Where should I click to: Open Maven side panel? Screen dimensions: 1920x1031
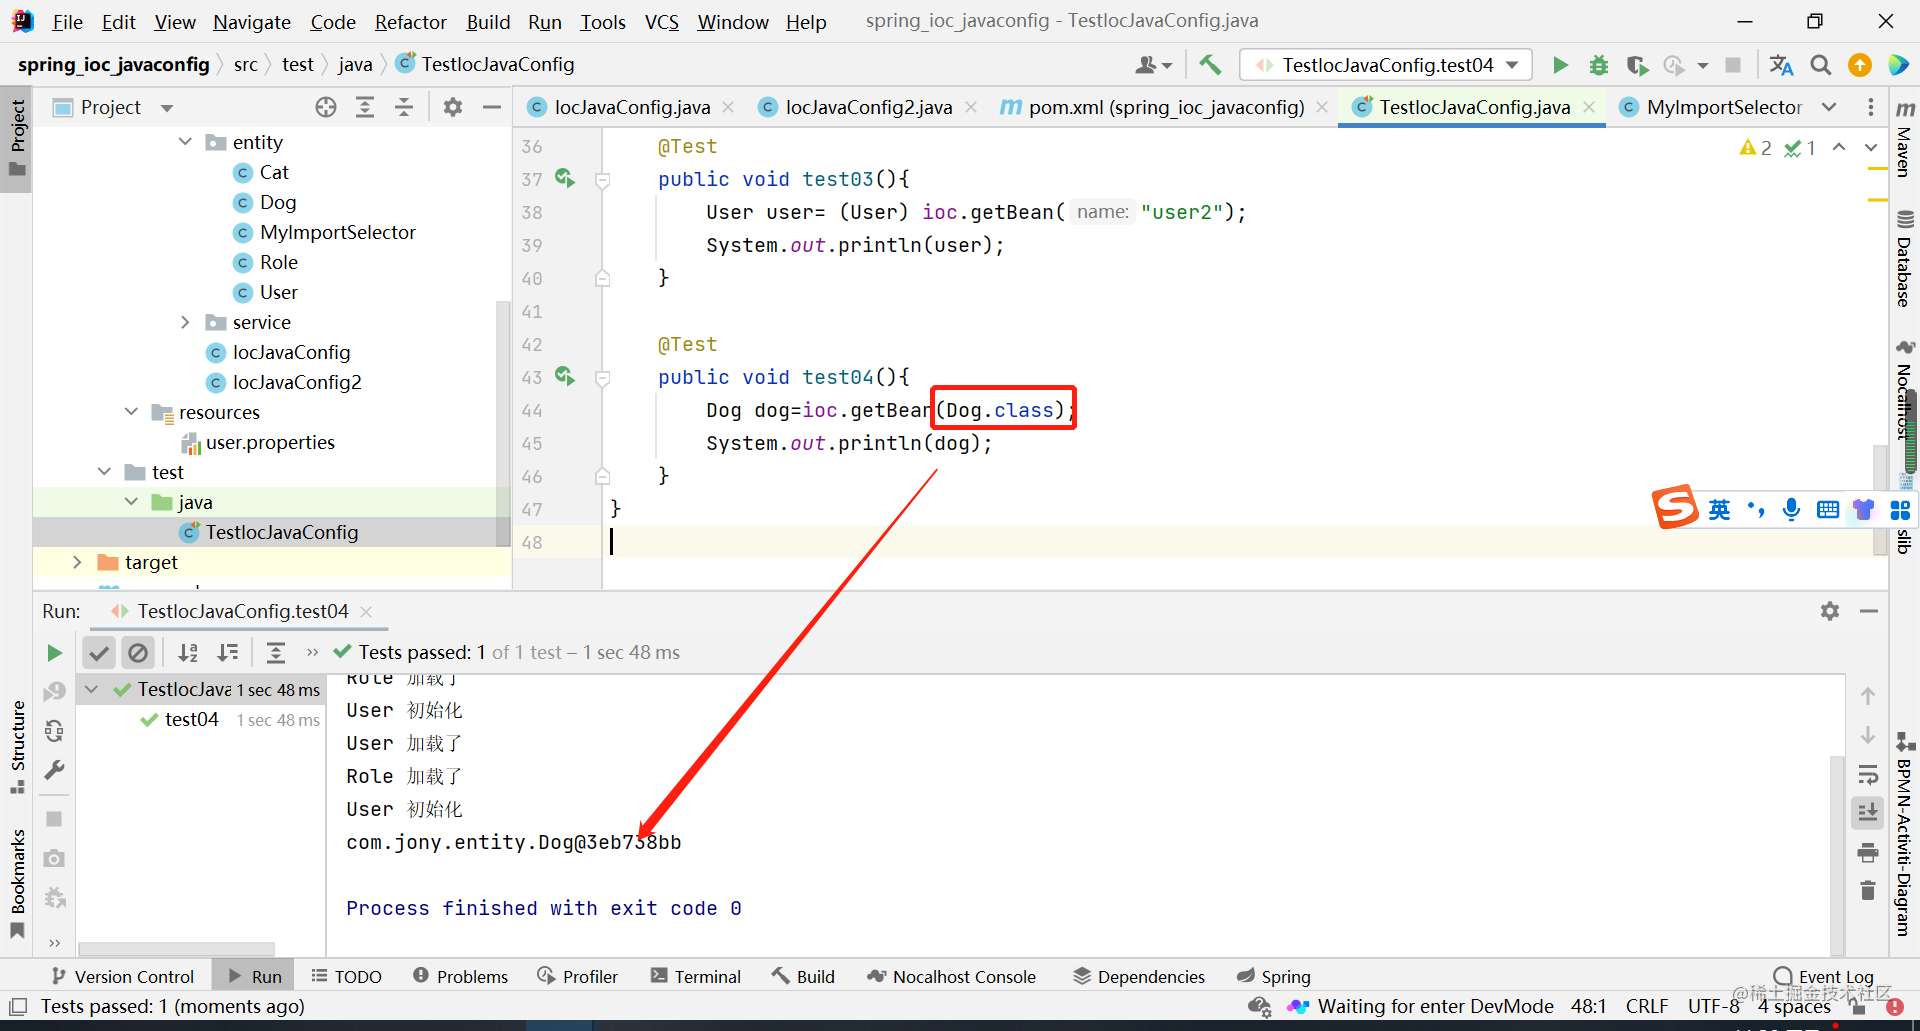(x=1905, y=140)
